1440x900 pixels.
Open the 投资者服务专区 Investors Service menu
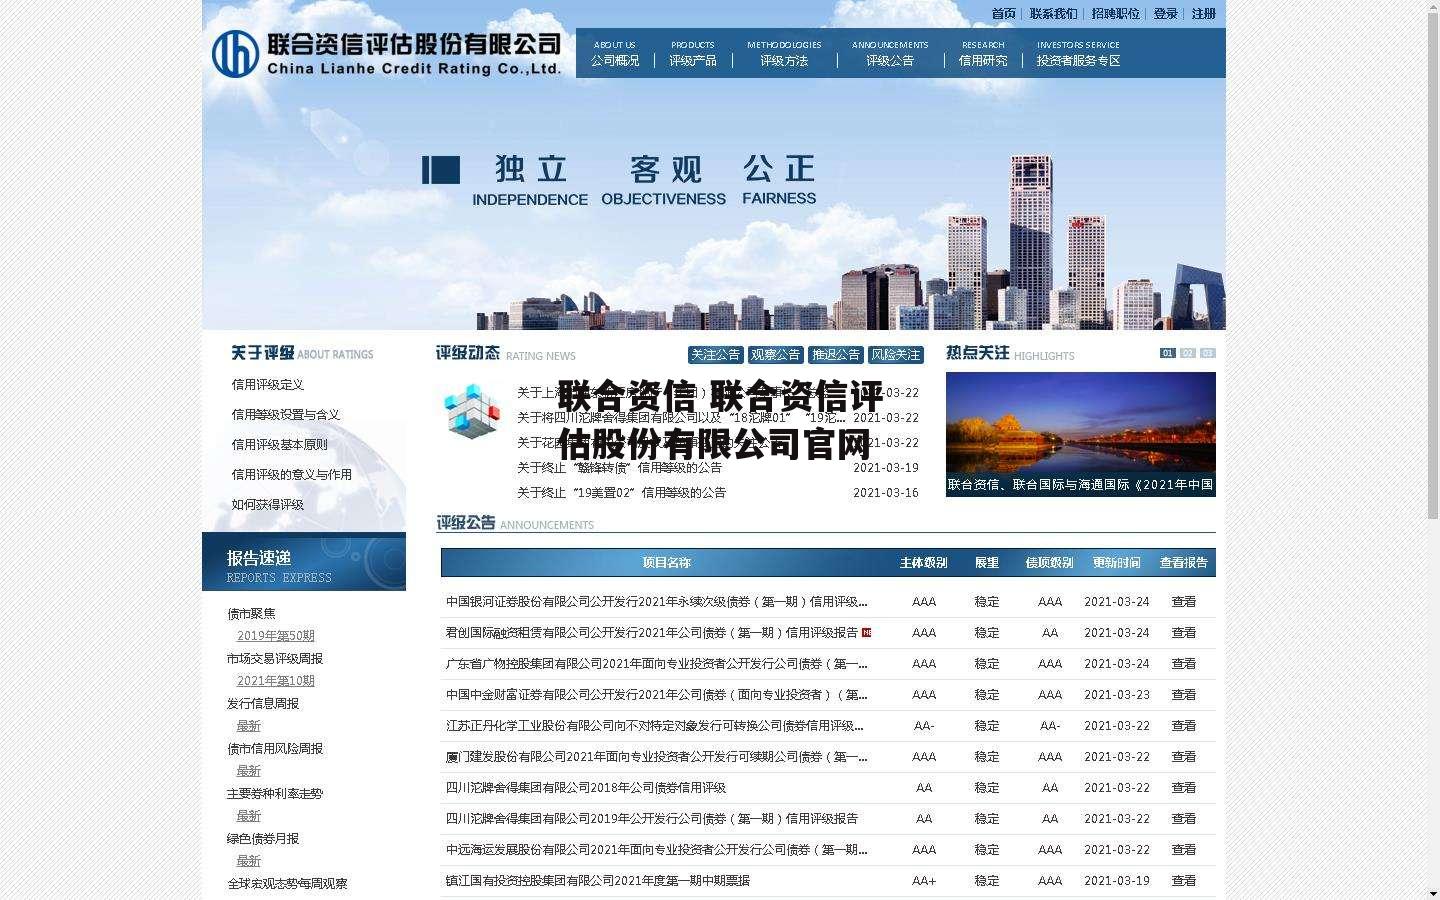pyautogui.click(x=1078, y=54)
